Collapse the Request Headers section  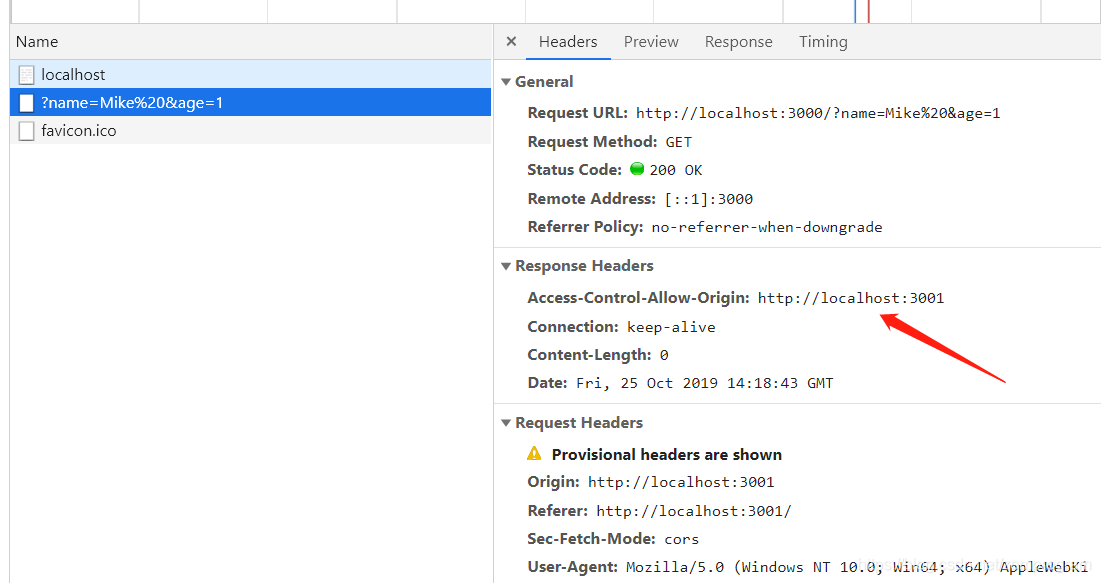[506, 423]
